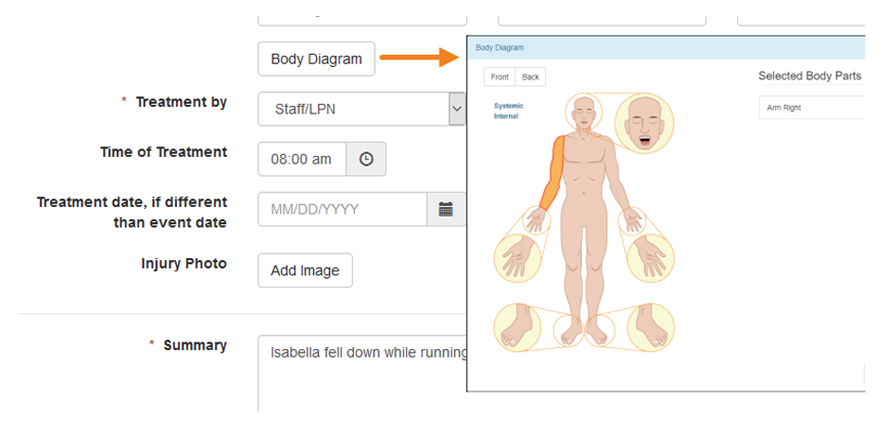Click the Treatment date MM/DD/YYYY field
The width and height of the screenshot is (882, 428).
pos(342,209)
